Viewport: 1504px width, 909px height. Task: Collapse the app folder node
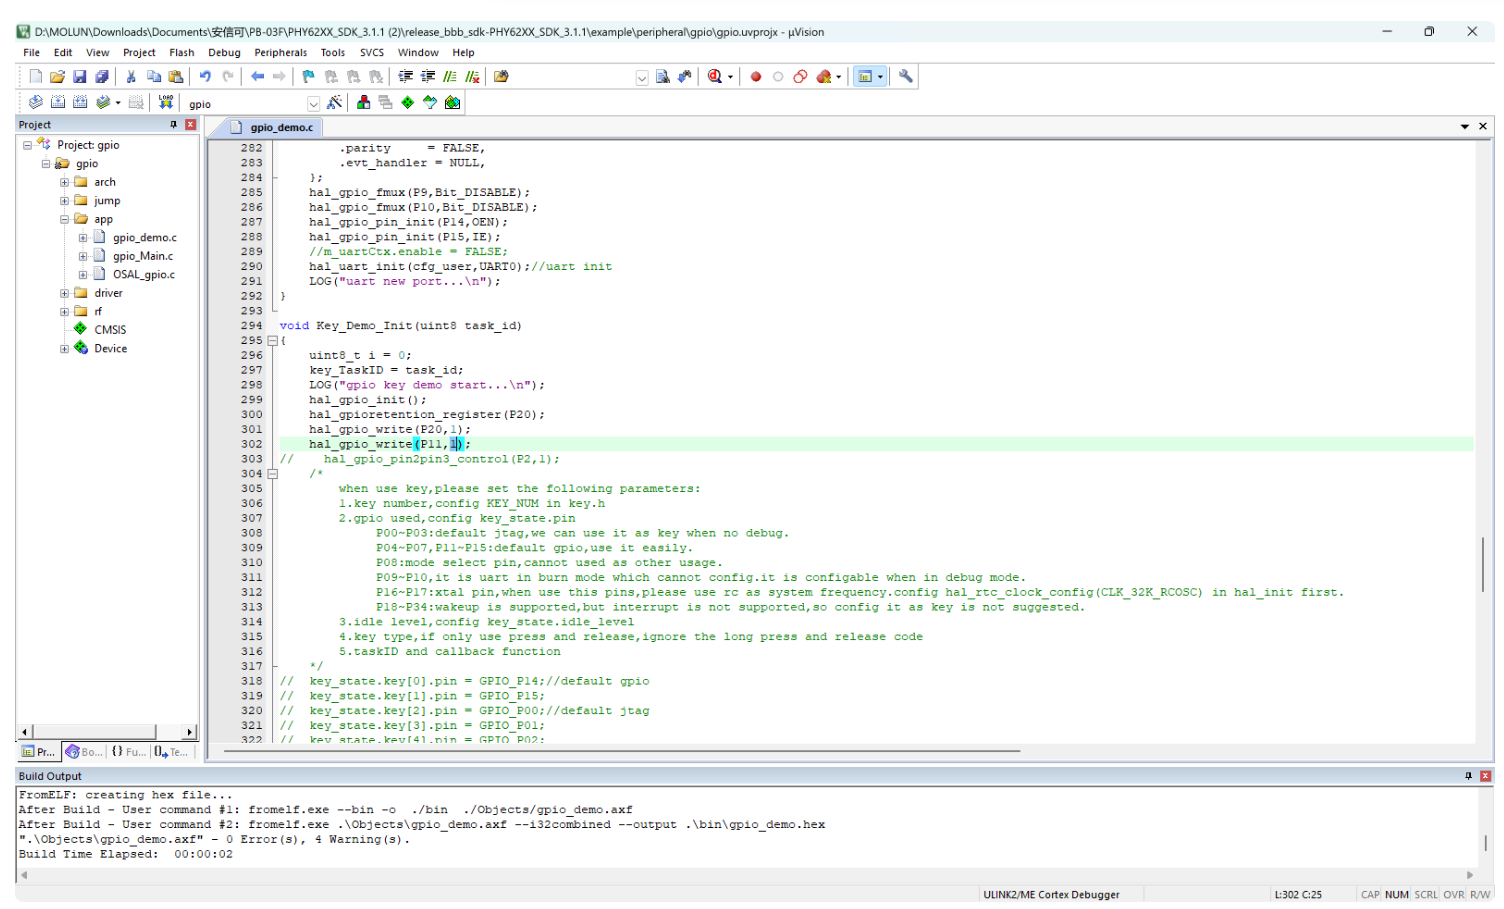point(64,219)
